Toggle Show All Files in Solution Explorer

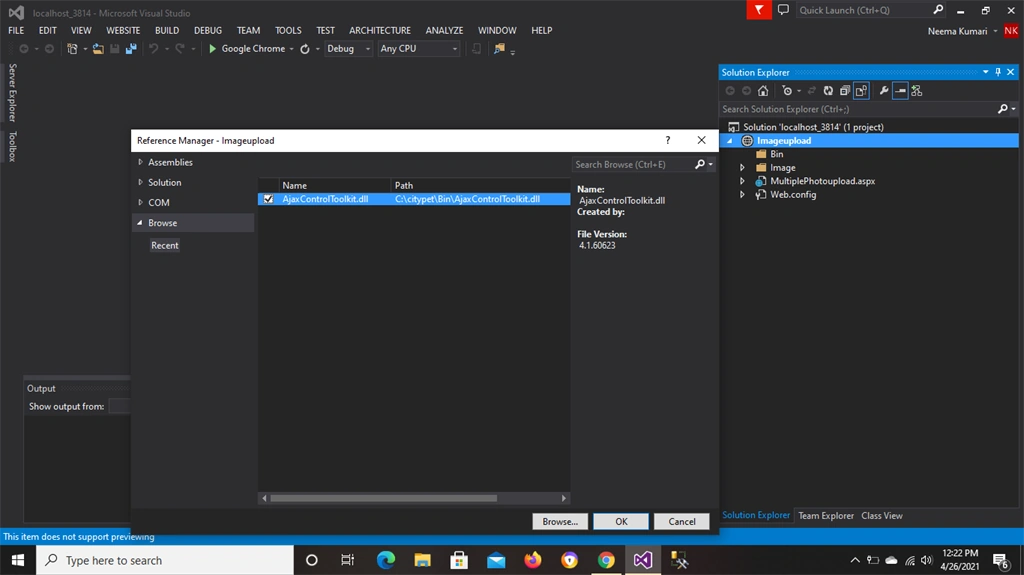point(861,91)
